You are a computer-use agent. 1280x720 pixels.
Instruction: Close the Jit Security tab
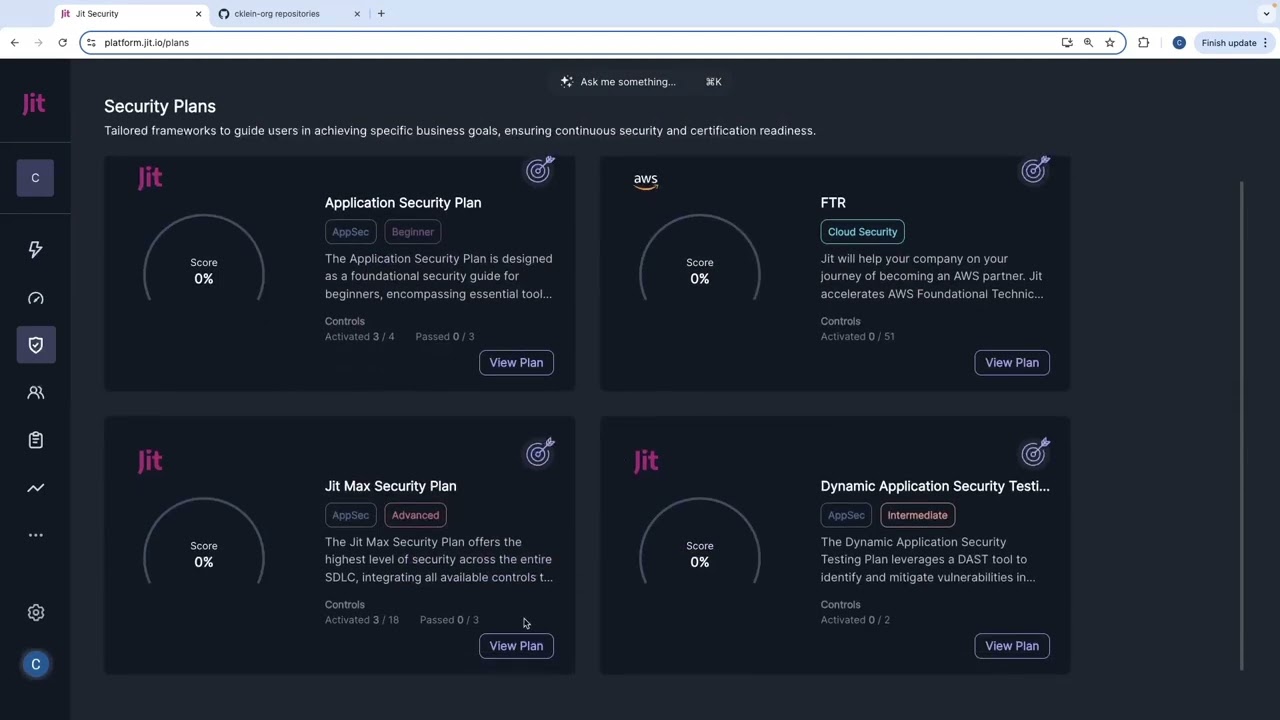pos(198,14)
